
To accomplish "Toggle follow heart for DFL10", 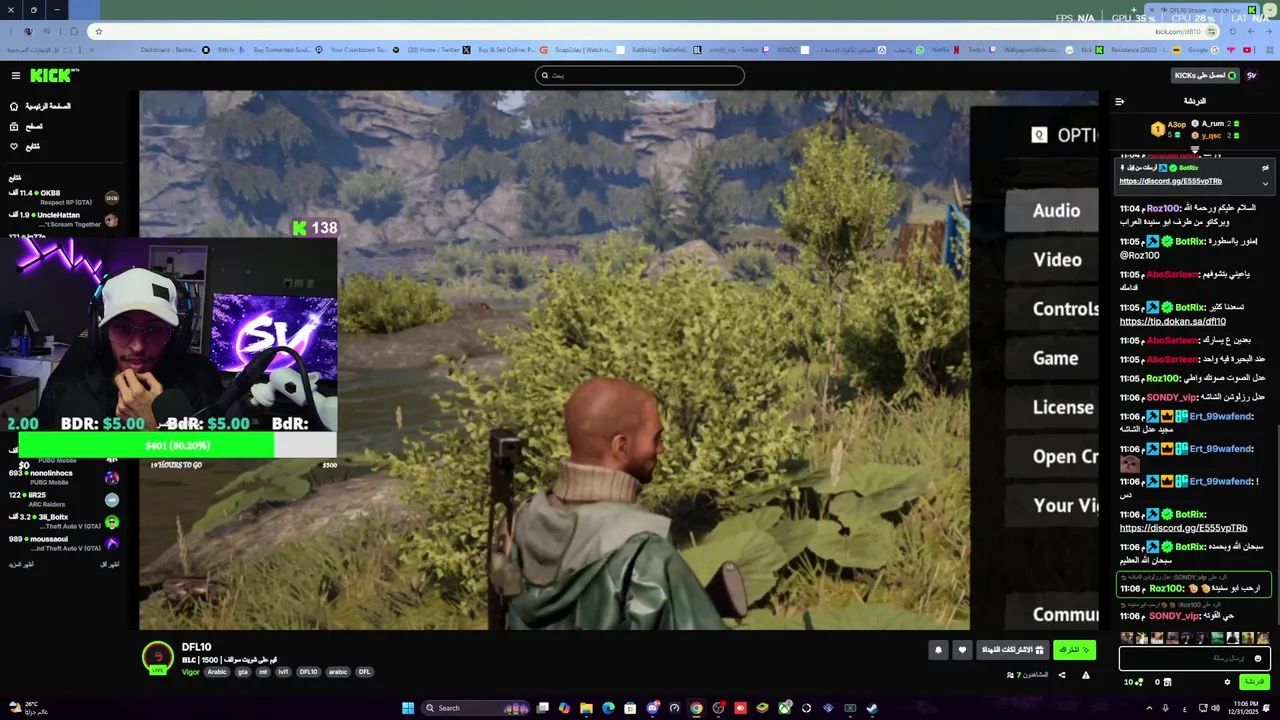I will pos(962,650).
